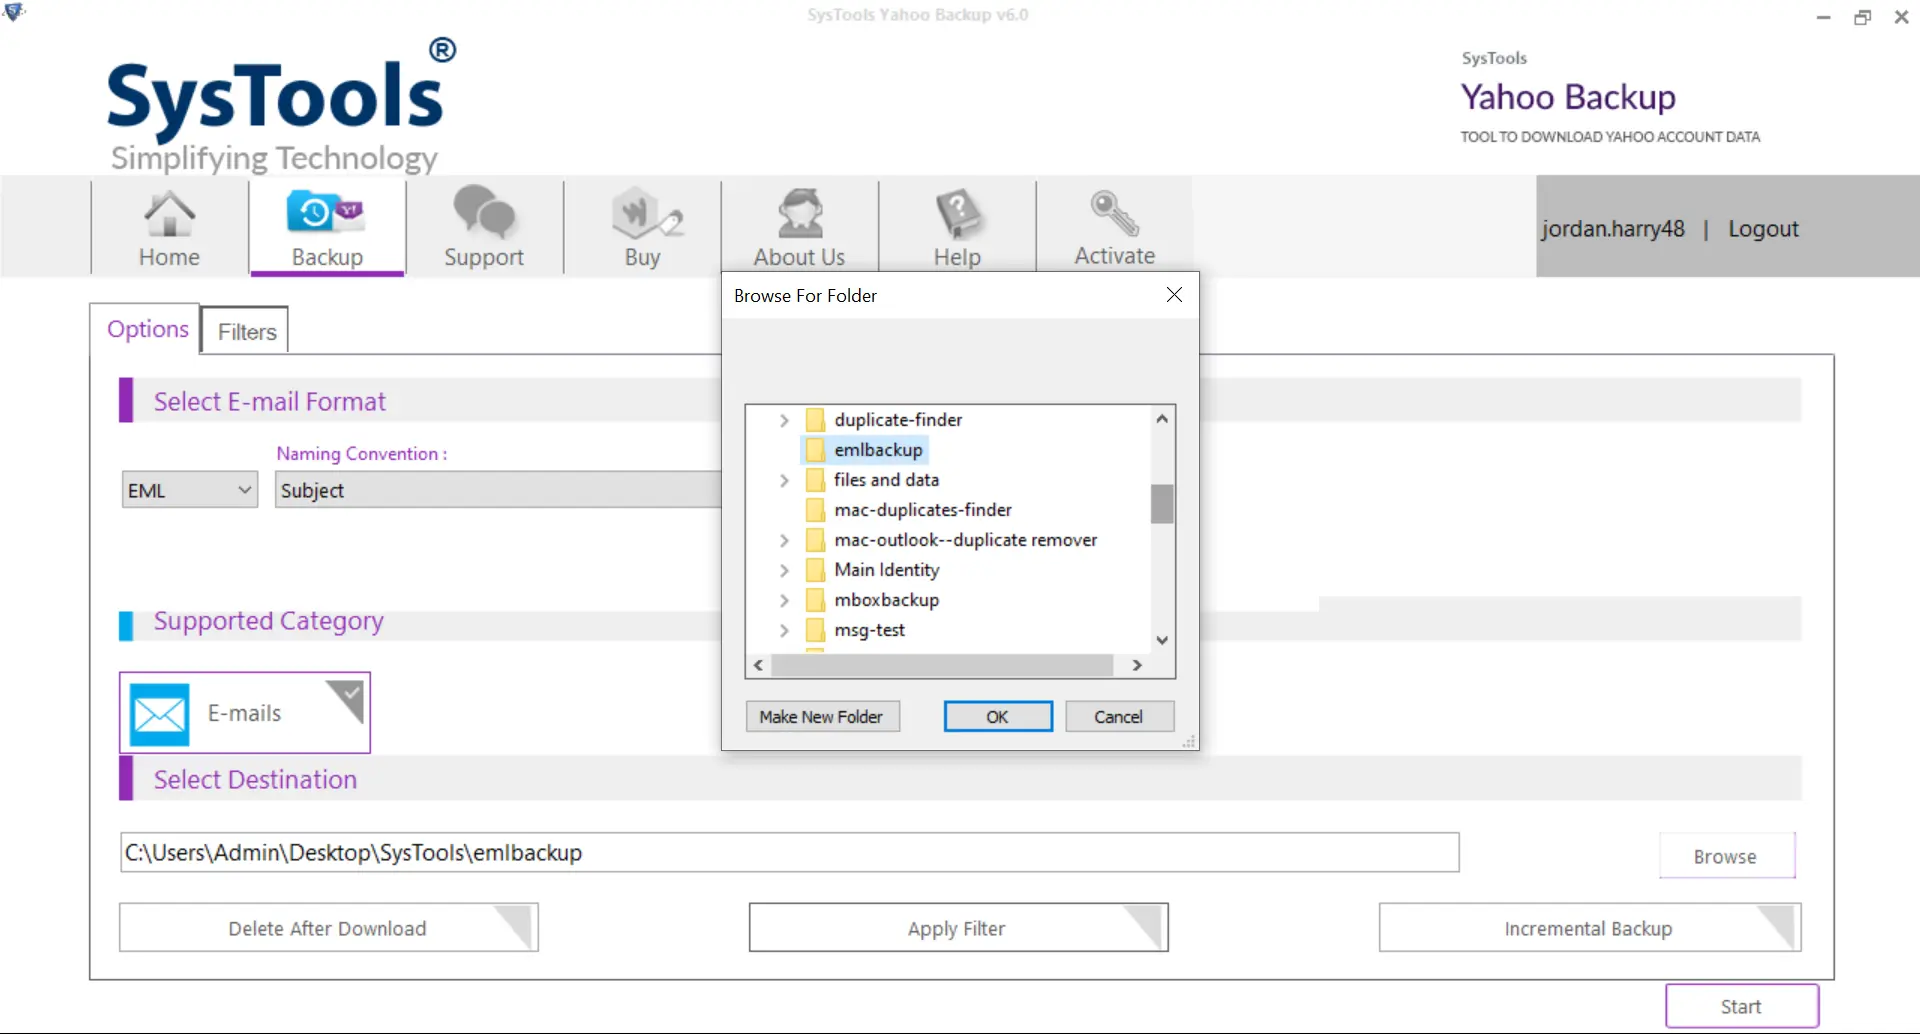This screenshot has height=1034, width=1920.
Task: Open the EML format dropdown
Action: [x=190, y=490]
